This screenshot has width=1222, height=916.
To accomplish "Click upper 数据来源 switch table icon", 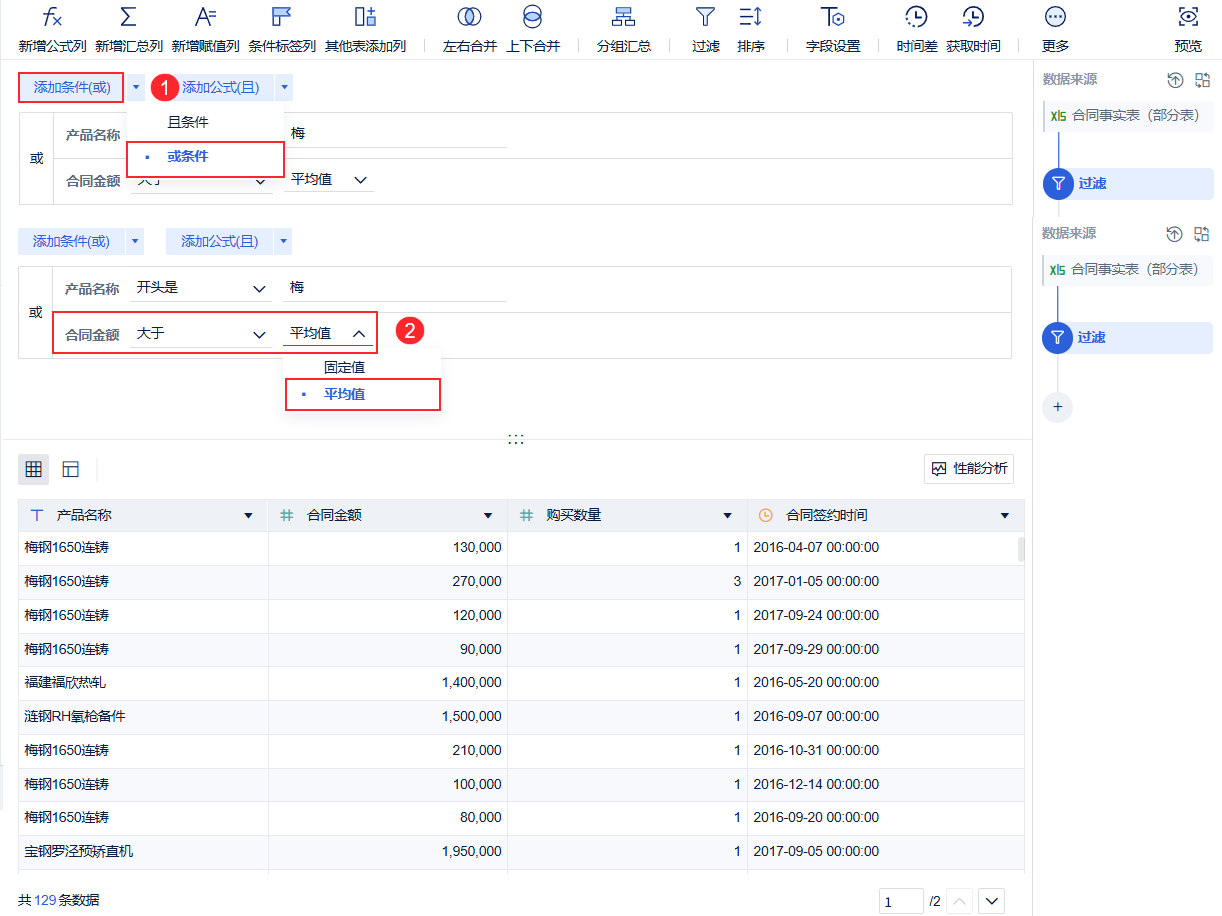I will point(1202,80).
